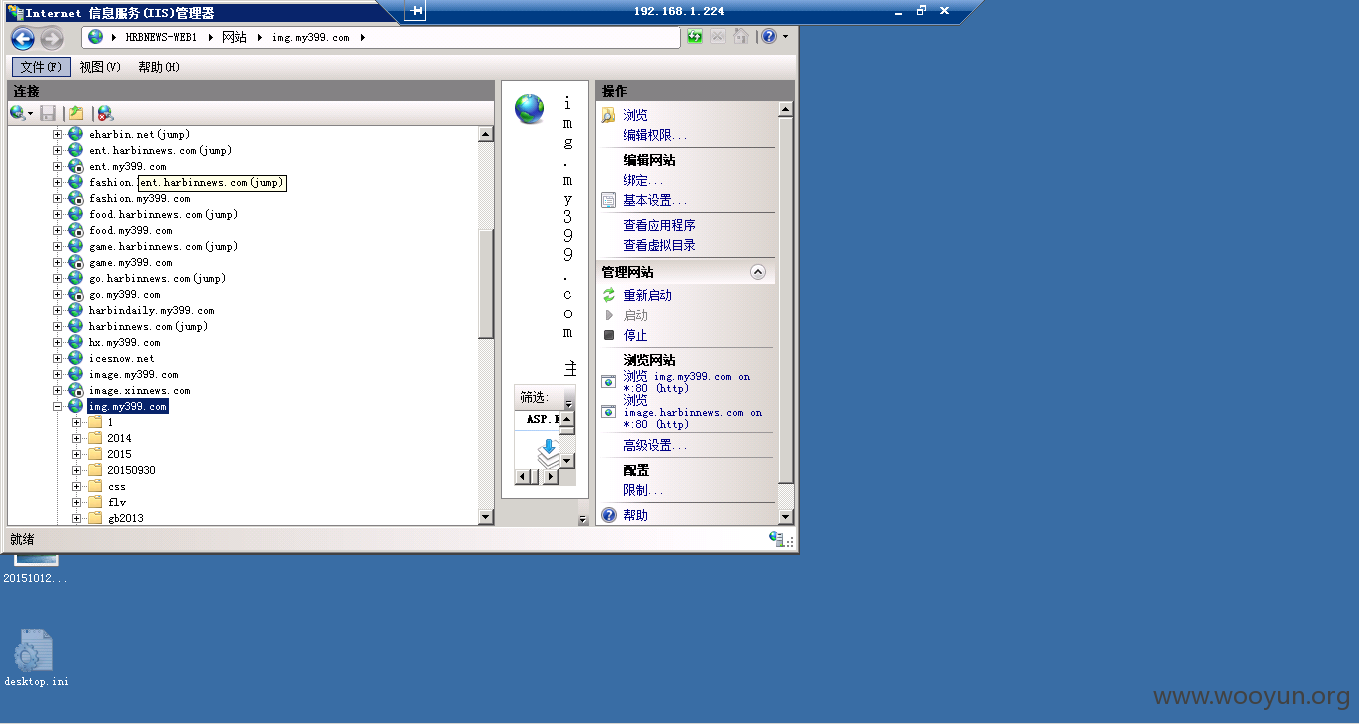Click the Up one level folder icon

click(76, 114)
